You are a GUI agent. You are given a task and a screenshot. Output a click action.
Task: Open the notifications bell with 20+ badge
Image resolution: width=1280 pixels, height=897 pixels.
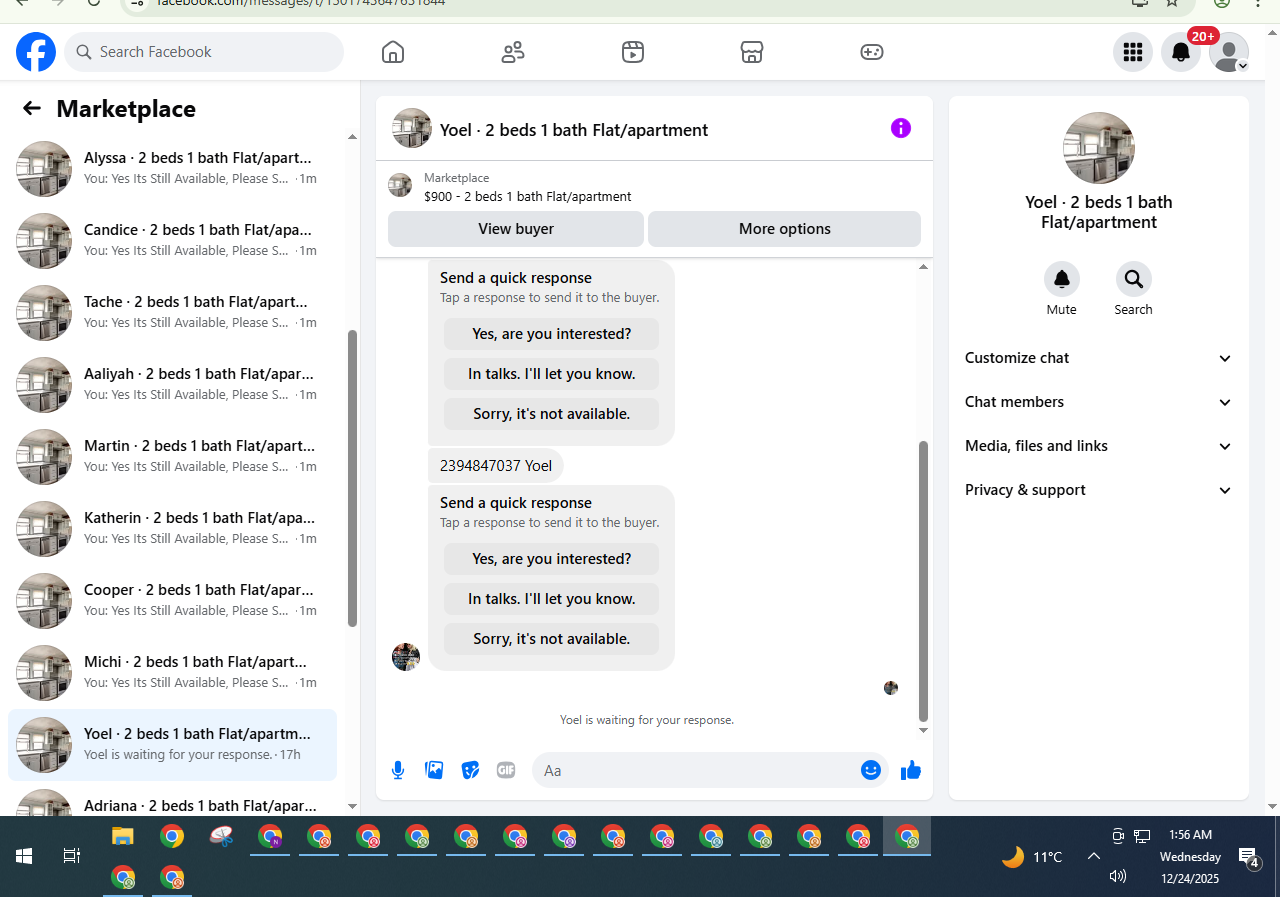click(x=1181, y=52)
